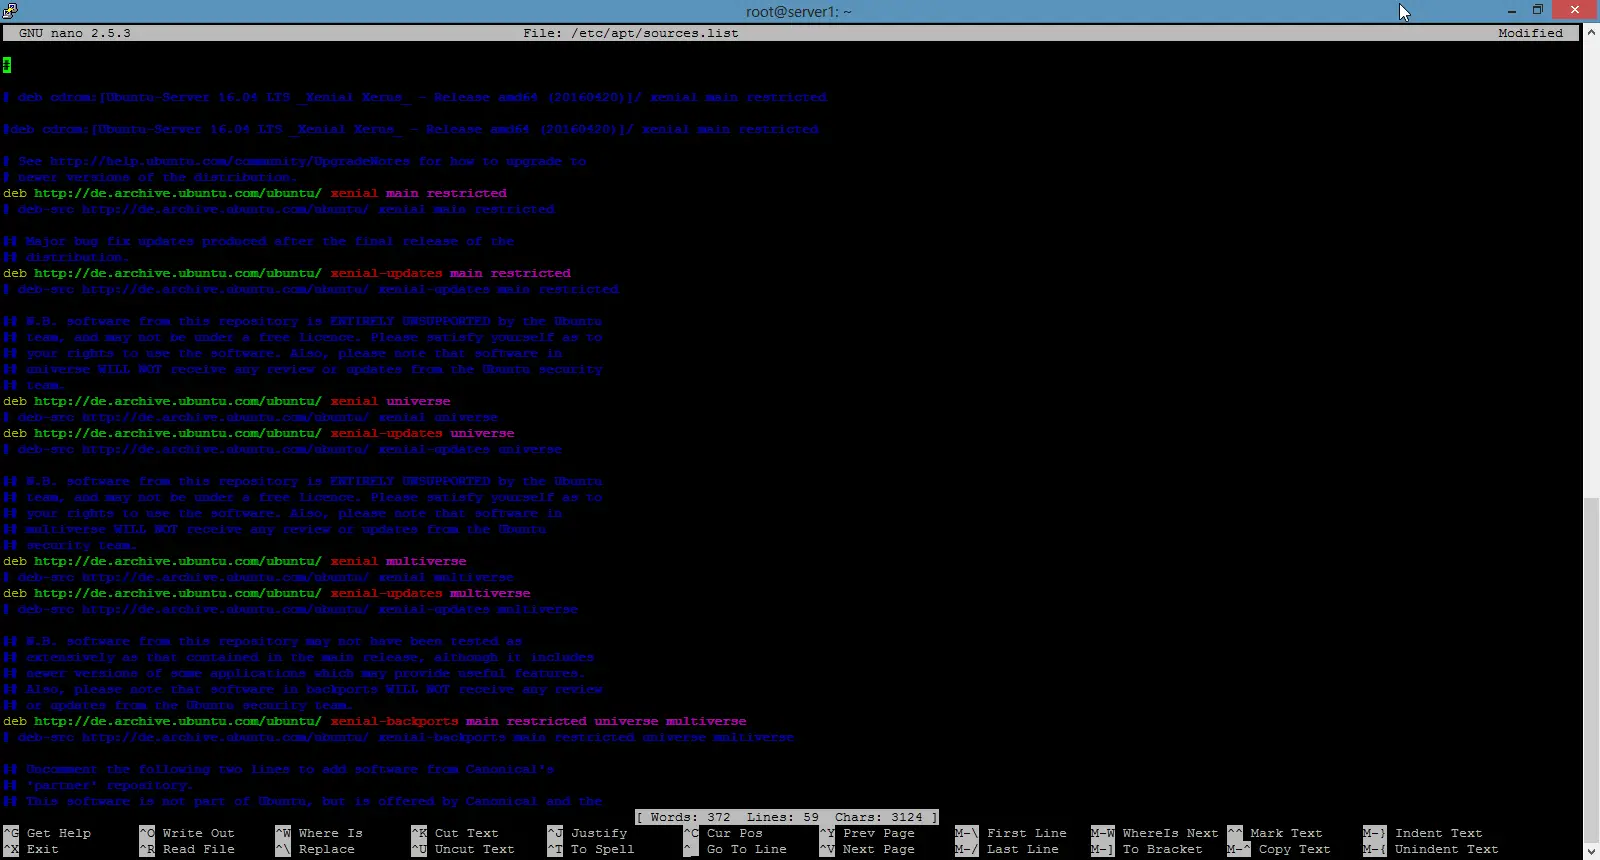Viewport: 1600px width, 860px height.
Task: Click the GNU nano 2.5.3 header text
Action: pyautogui.click(x=75, y=33)
